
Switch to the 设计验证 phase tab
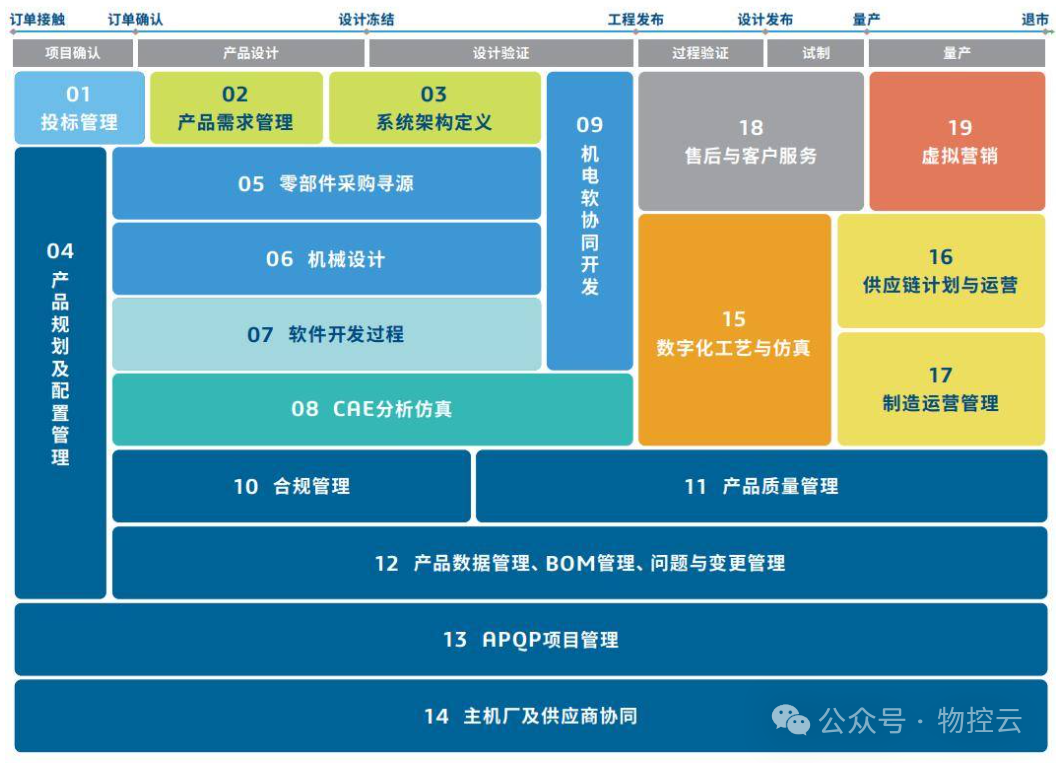coord(501,53)
